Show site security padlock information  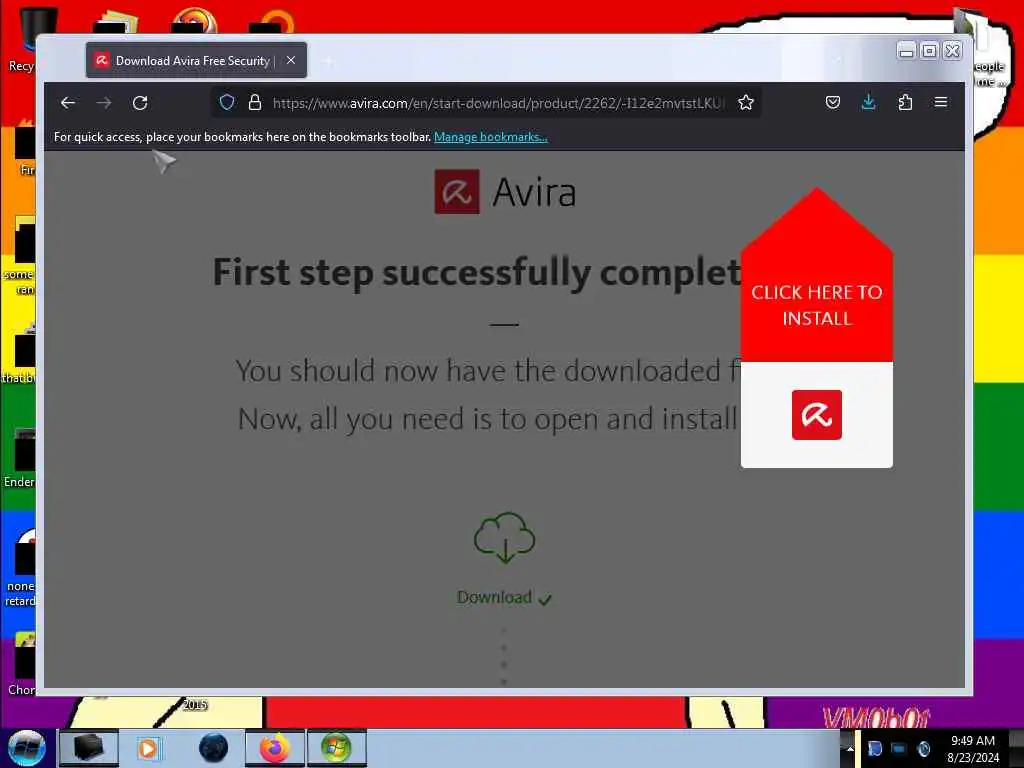click(x=255, y=103)
